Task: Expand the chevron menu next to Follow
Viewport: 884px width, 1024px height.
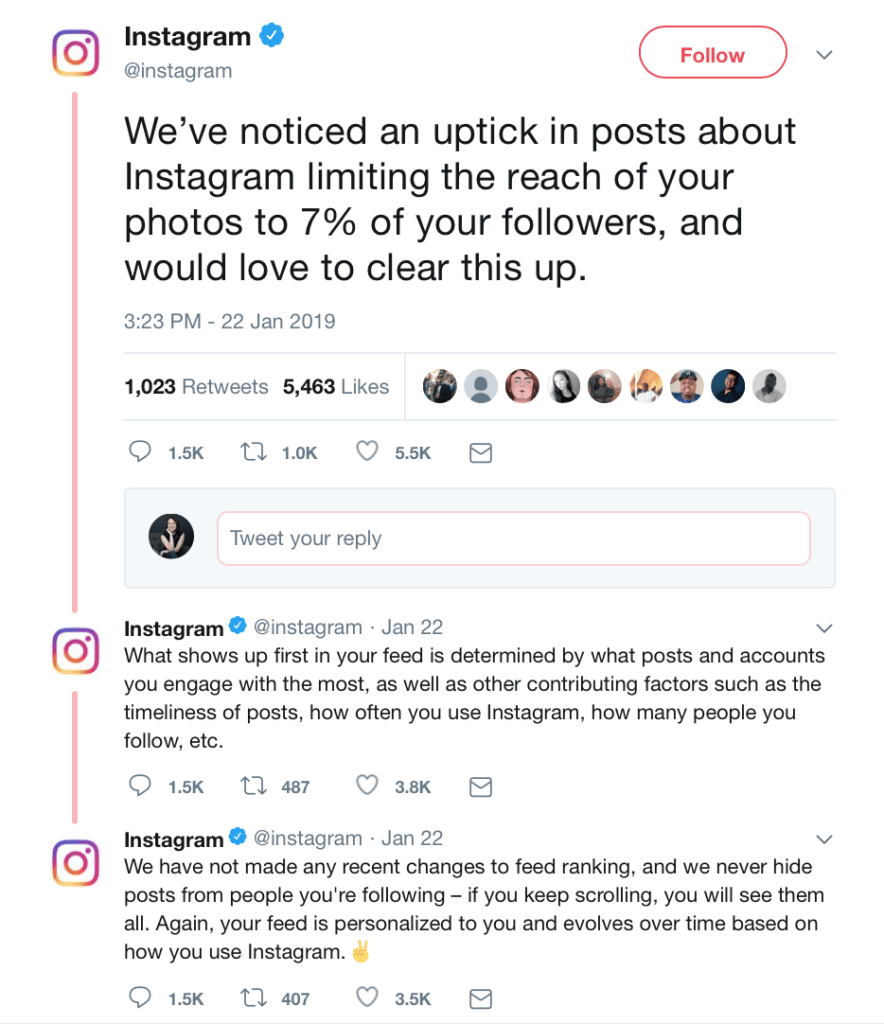Action: pos(824,55)
